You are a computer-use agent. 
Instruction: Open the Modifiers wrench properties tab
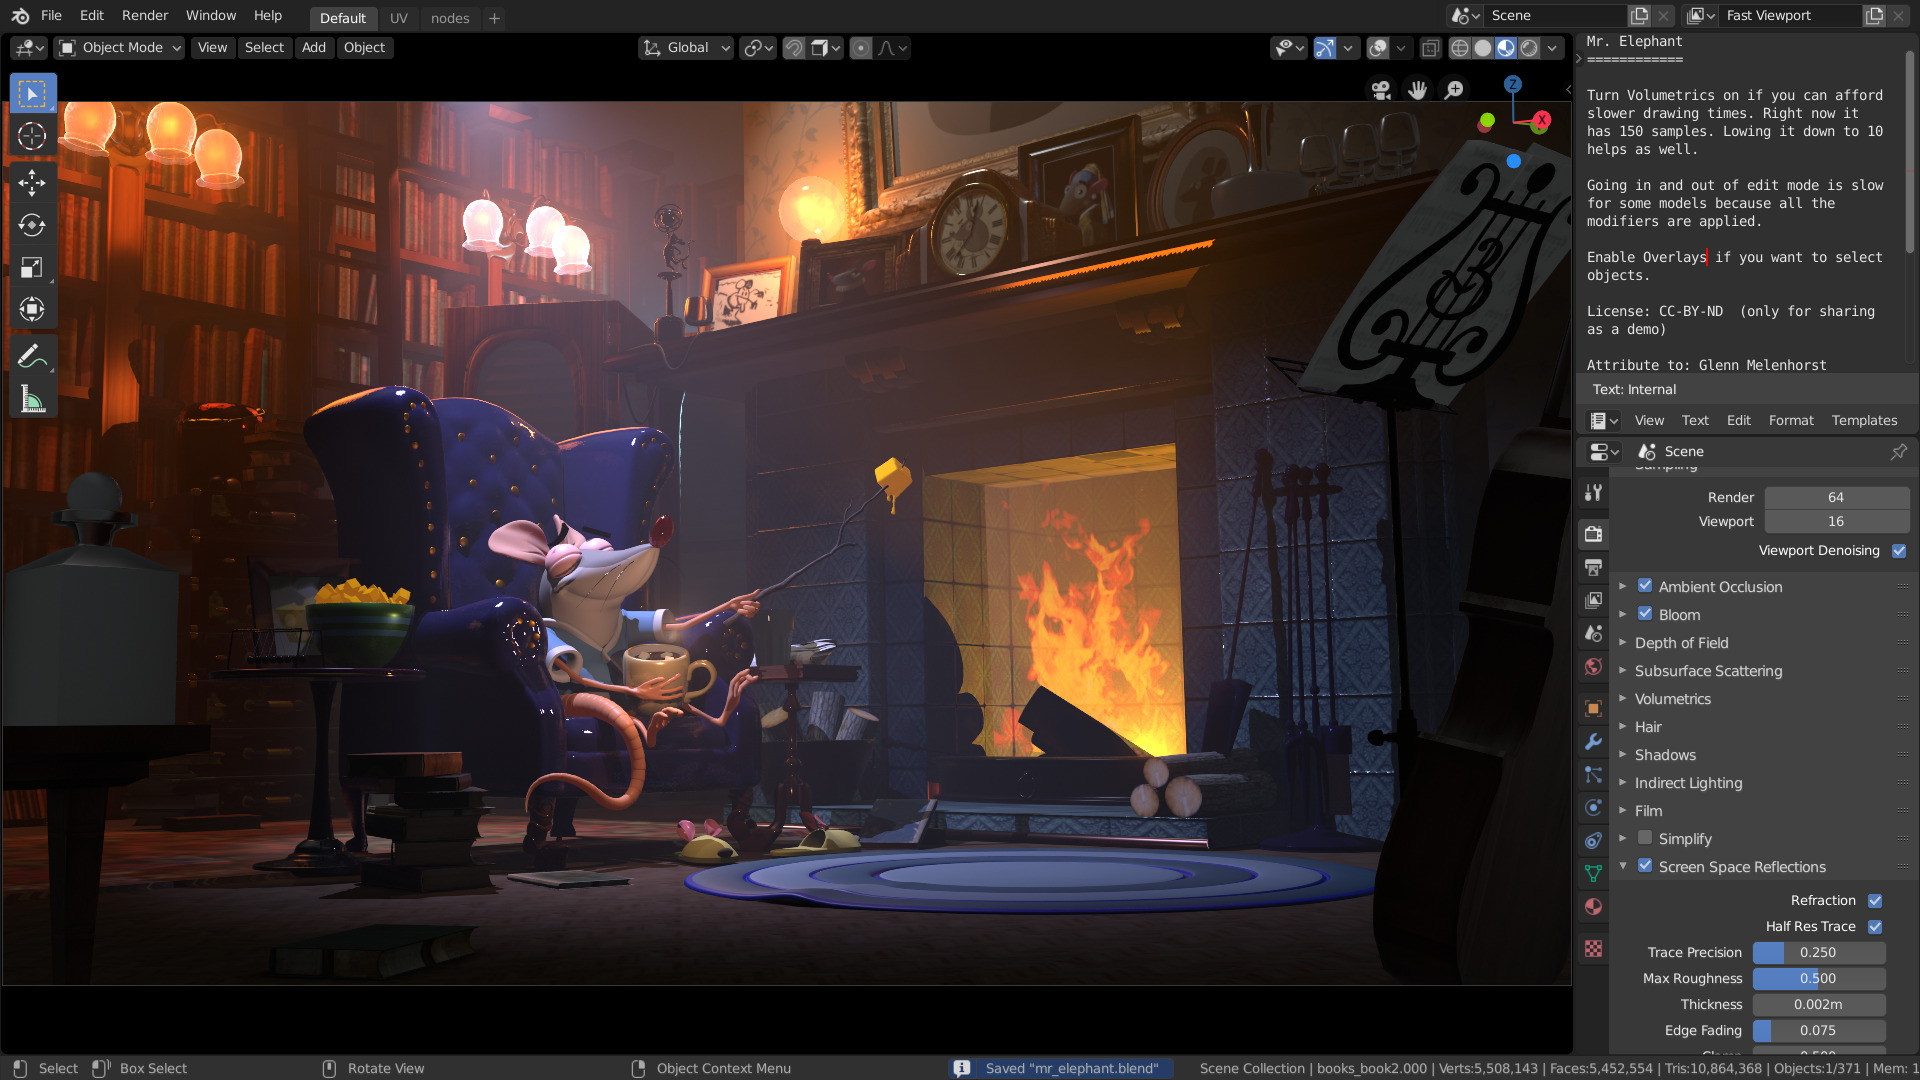coord(1593,741)
